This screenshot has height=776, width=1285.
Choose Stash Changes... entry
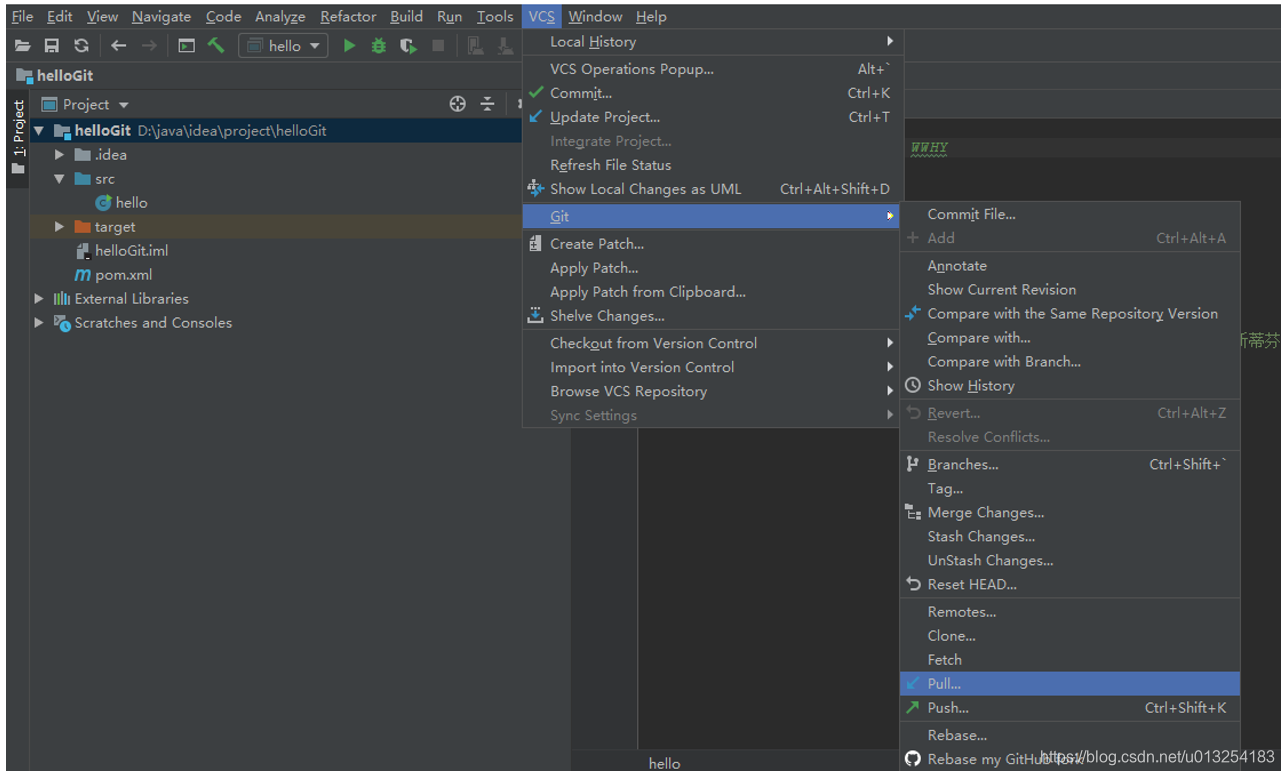(1070, 537)
